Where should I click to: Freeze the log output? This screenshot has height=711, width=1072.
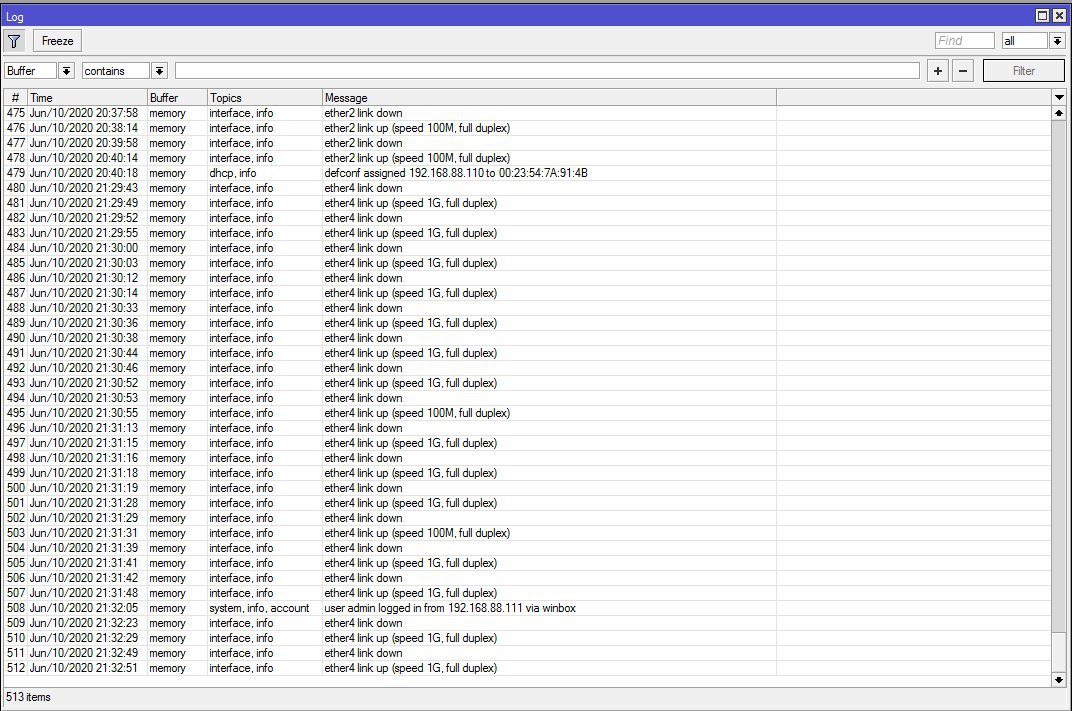click(57, 41)
